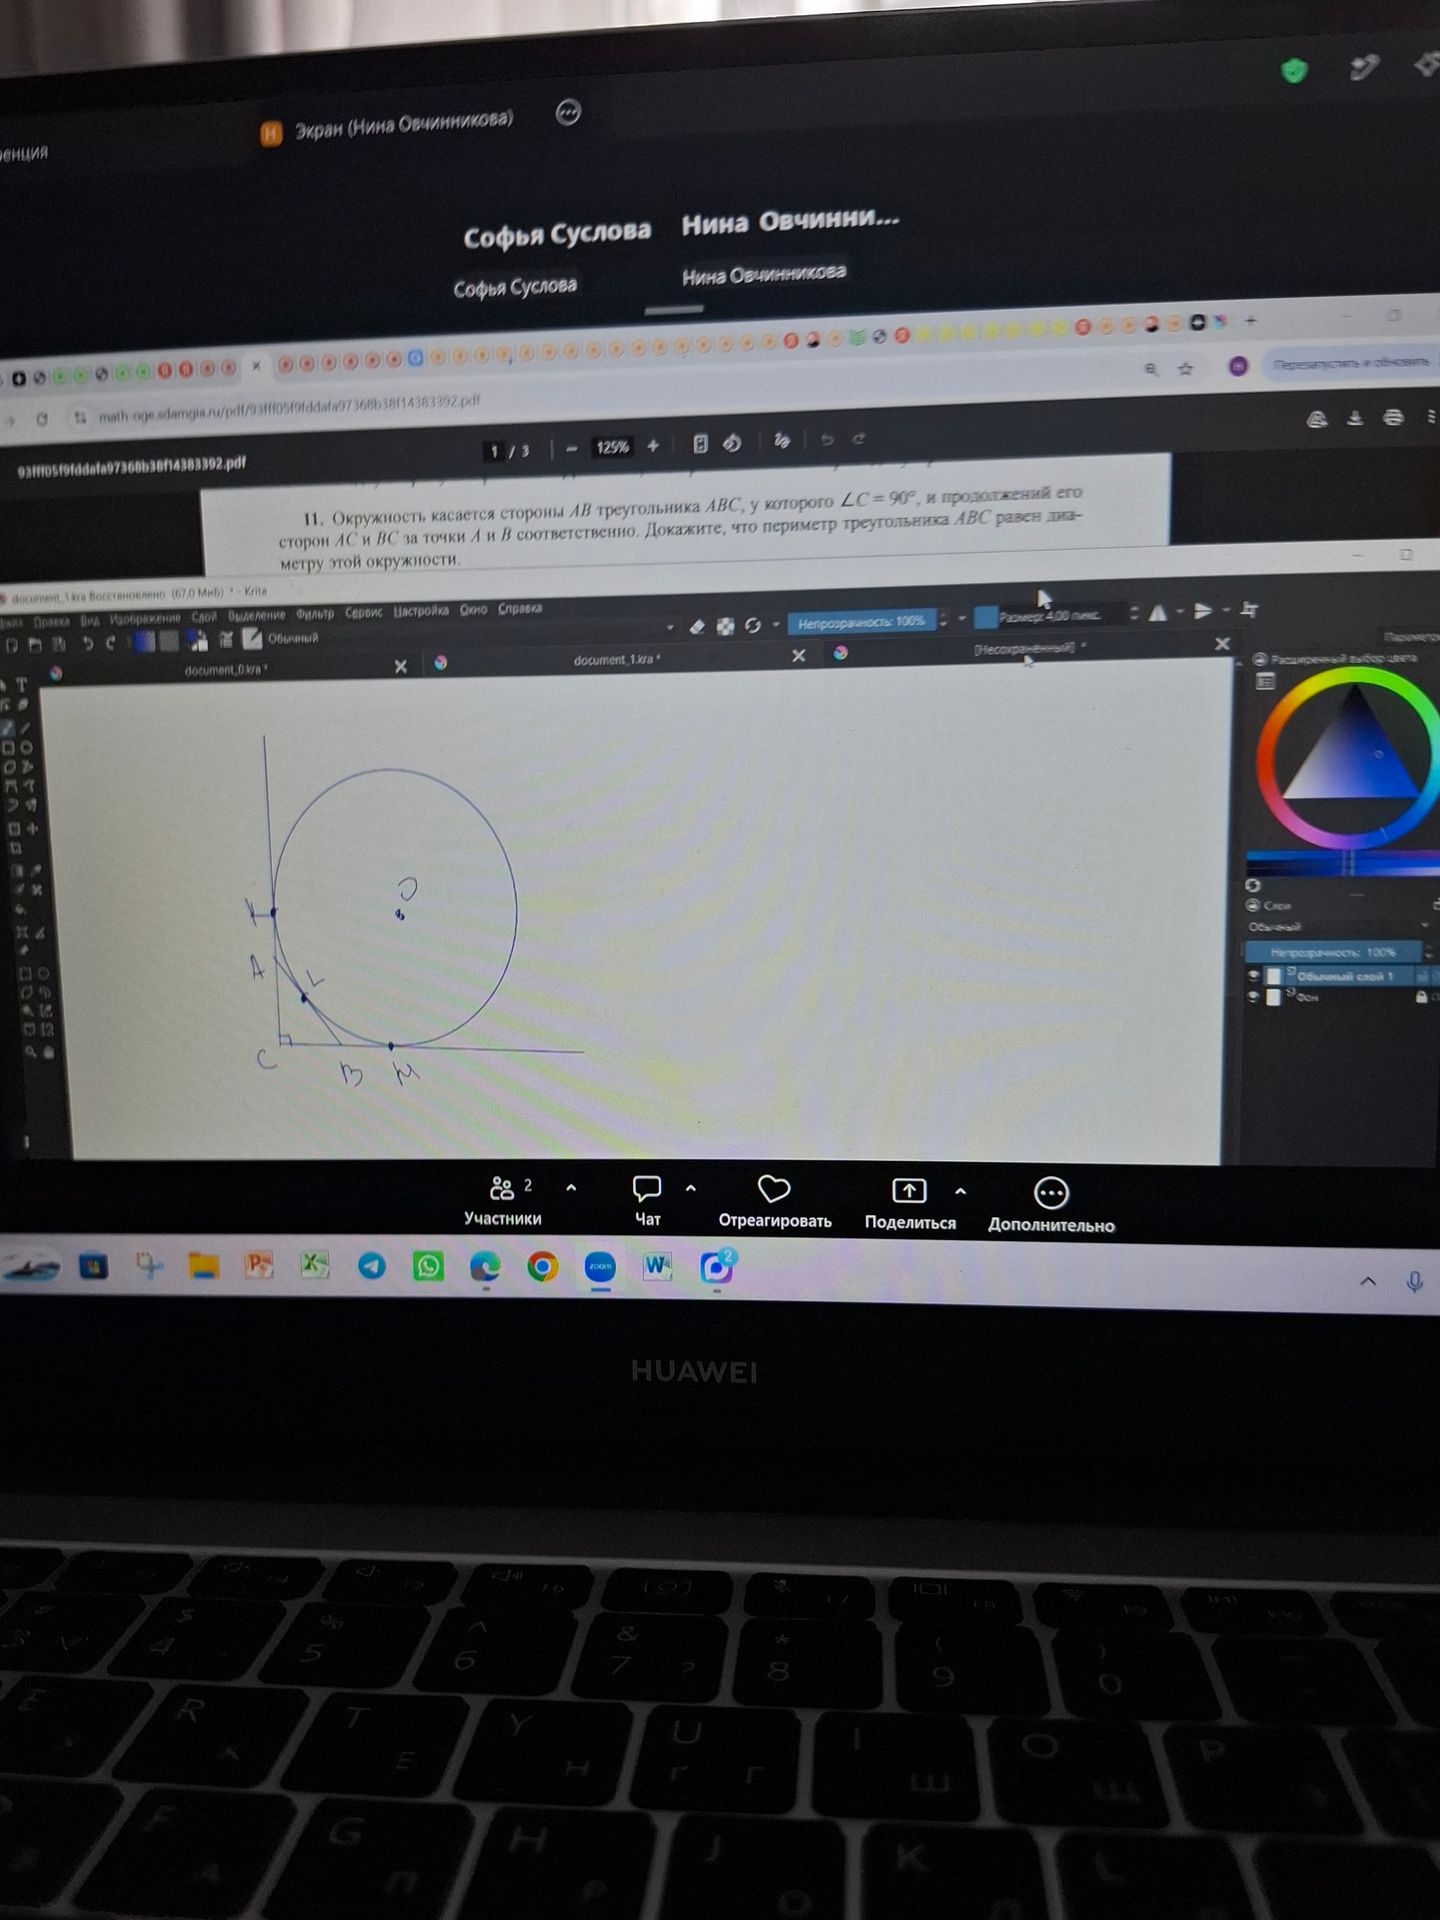
Task: Switch to document_0.kra tab
Action: 226,669
